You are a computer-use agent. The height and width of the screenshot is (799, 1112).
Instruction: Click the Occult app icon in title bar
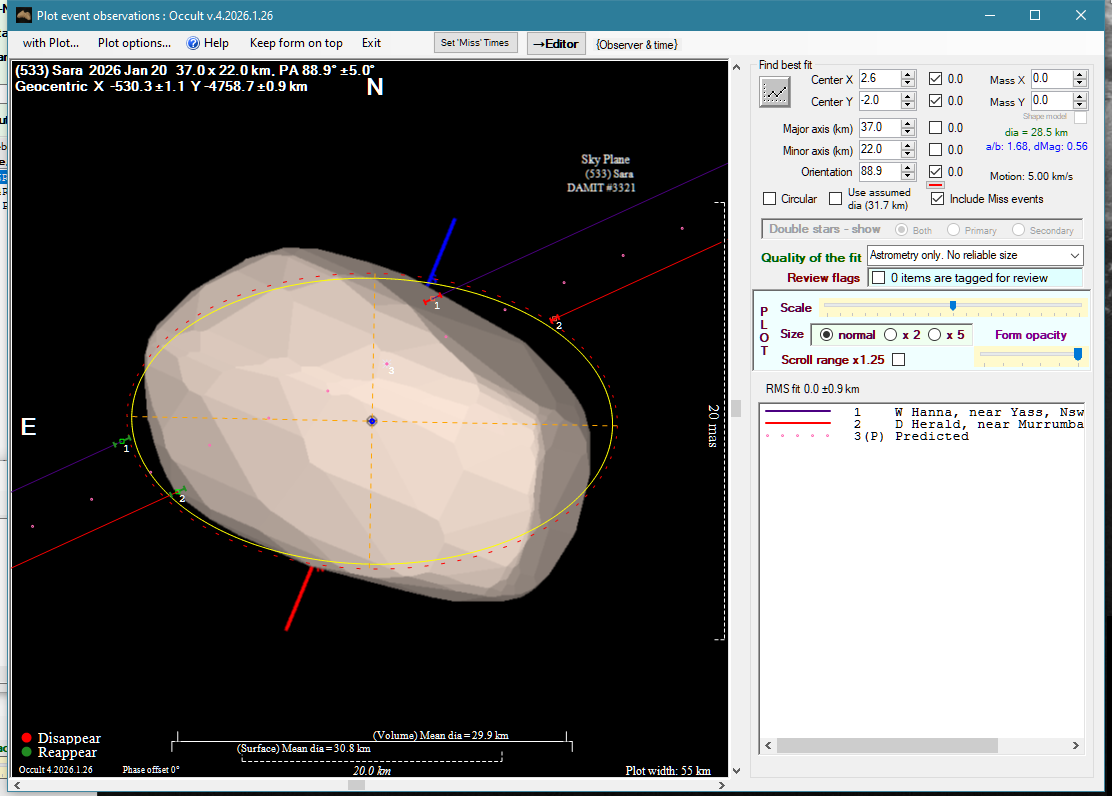click(x=25, y=15)
